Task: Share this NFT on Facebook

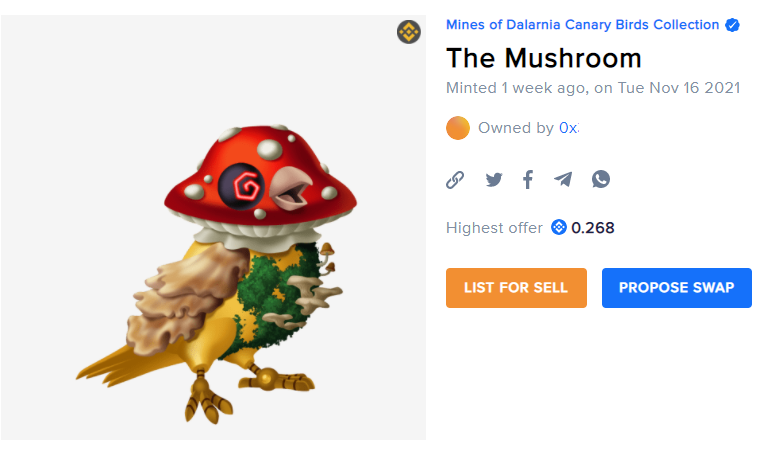Action: [x=528, y=179]
